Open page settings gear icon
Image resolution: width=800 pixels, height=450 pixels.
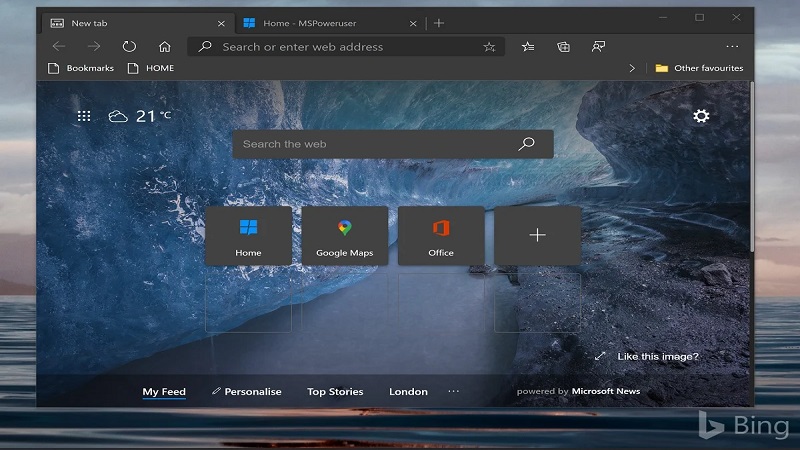(701, 116)
